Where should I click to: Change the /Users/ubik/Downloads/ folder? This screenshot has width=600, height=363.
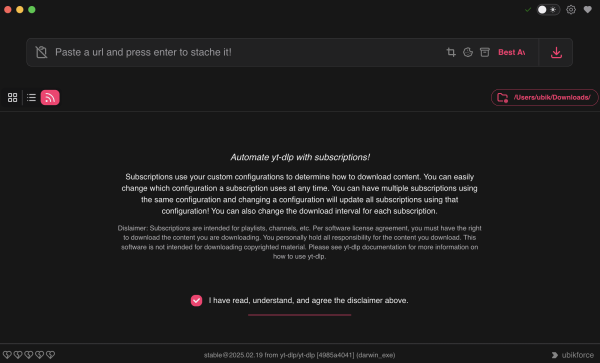[x=545, y=98]
